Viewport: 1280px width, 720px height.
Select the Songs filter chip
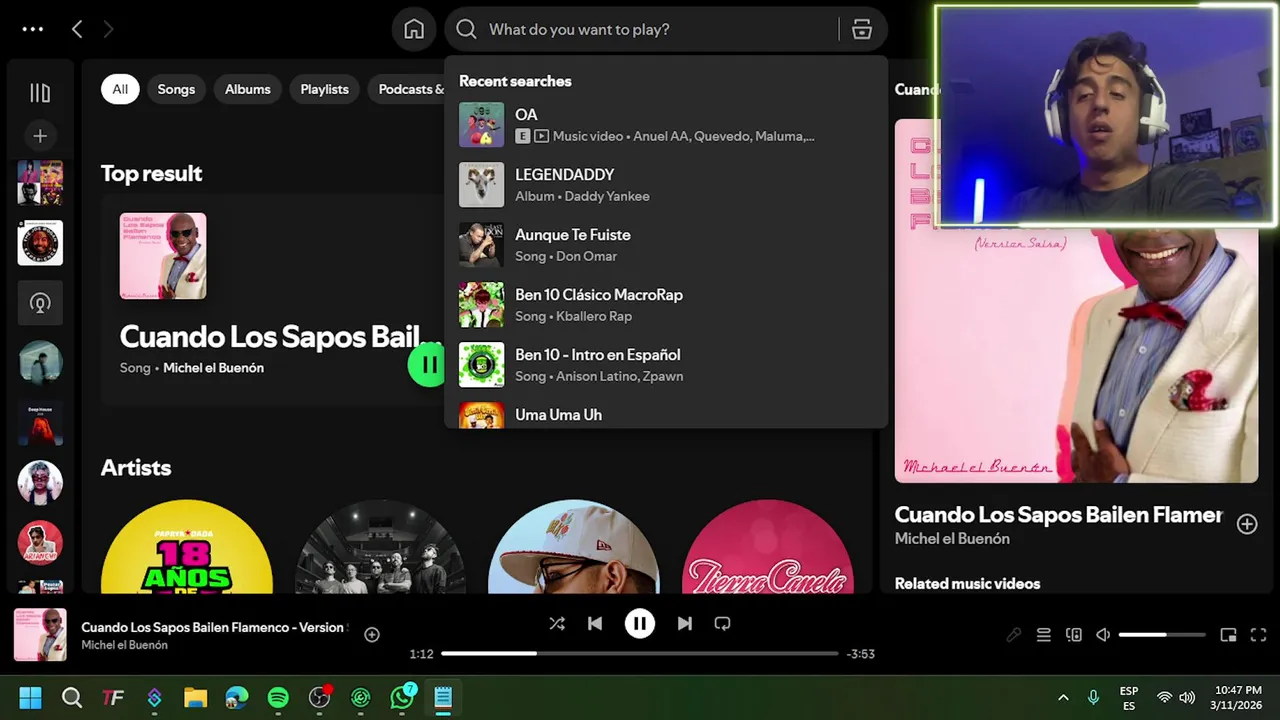pos(176,89)
